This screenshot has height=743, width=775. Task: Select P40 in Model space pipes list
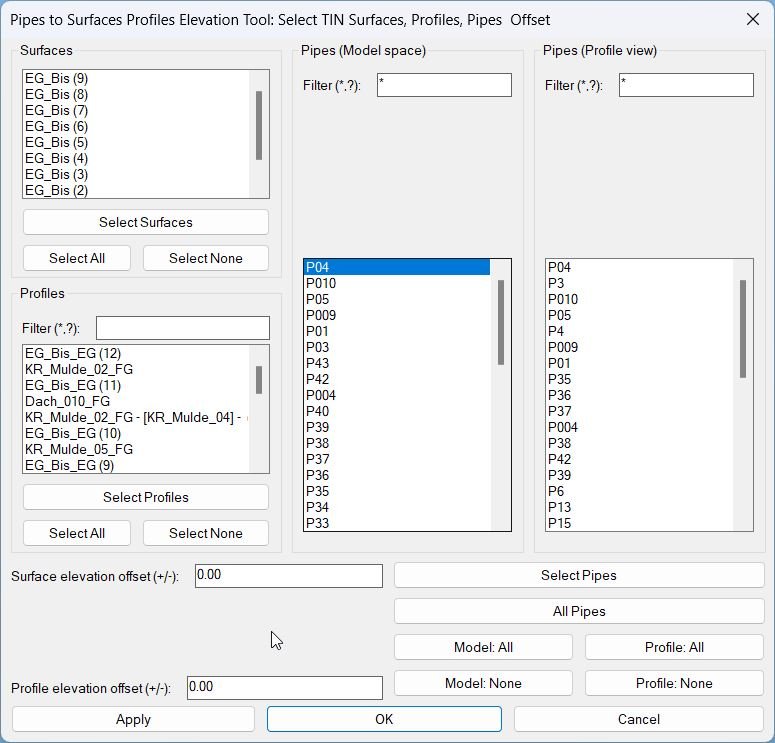397,411
